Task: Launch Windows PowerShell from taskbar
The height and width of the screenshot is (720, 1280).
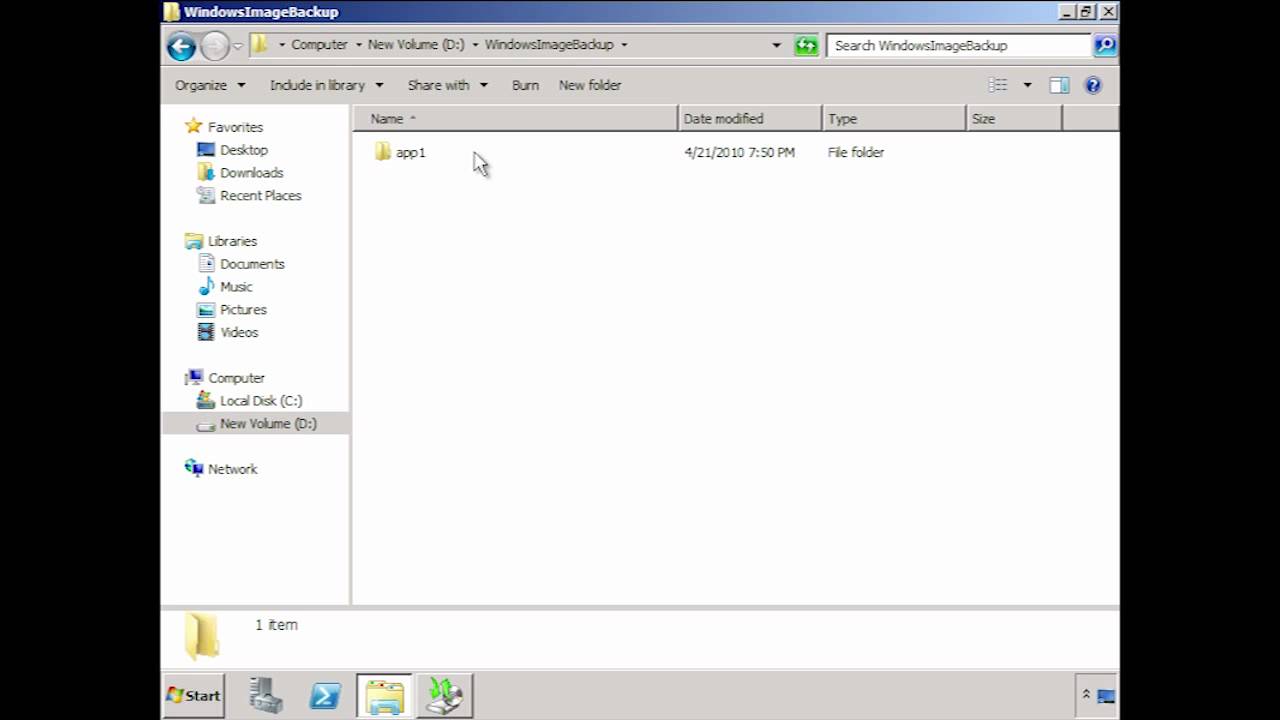Action: click(x=324, y=695)
